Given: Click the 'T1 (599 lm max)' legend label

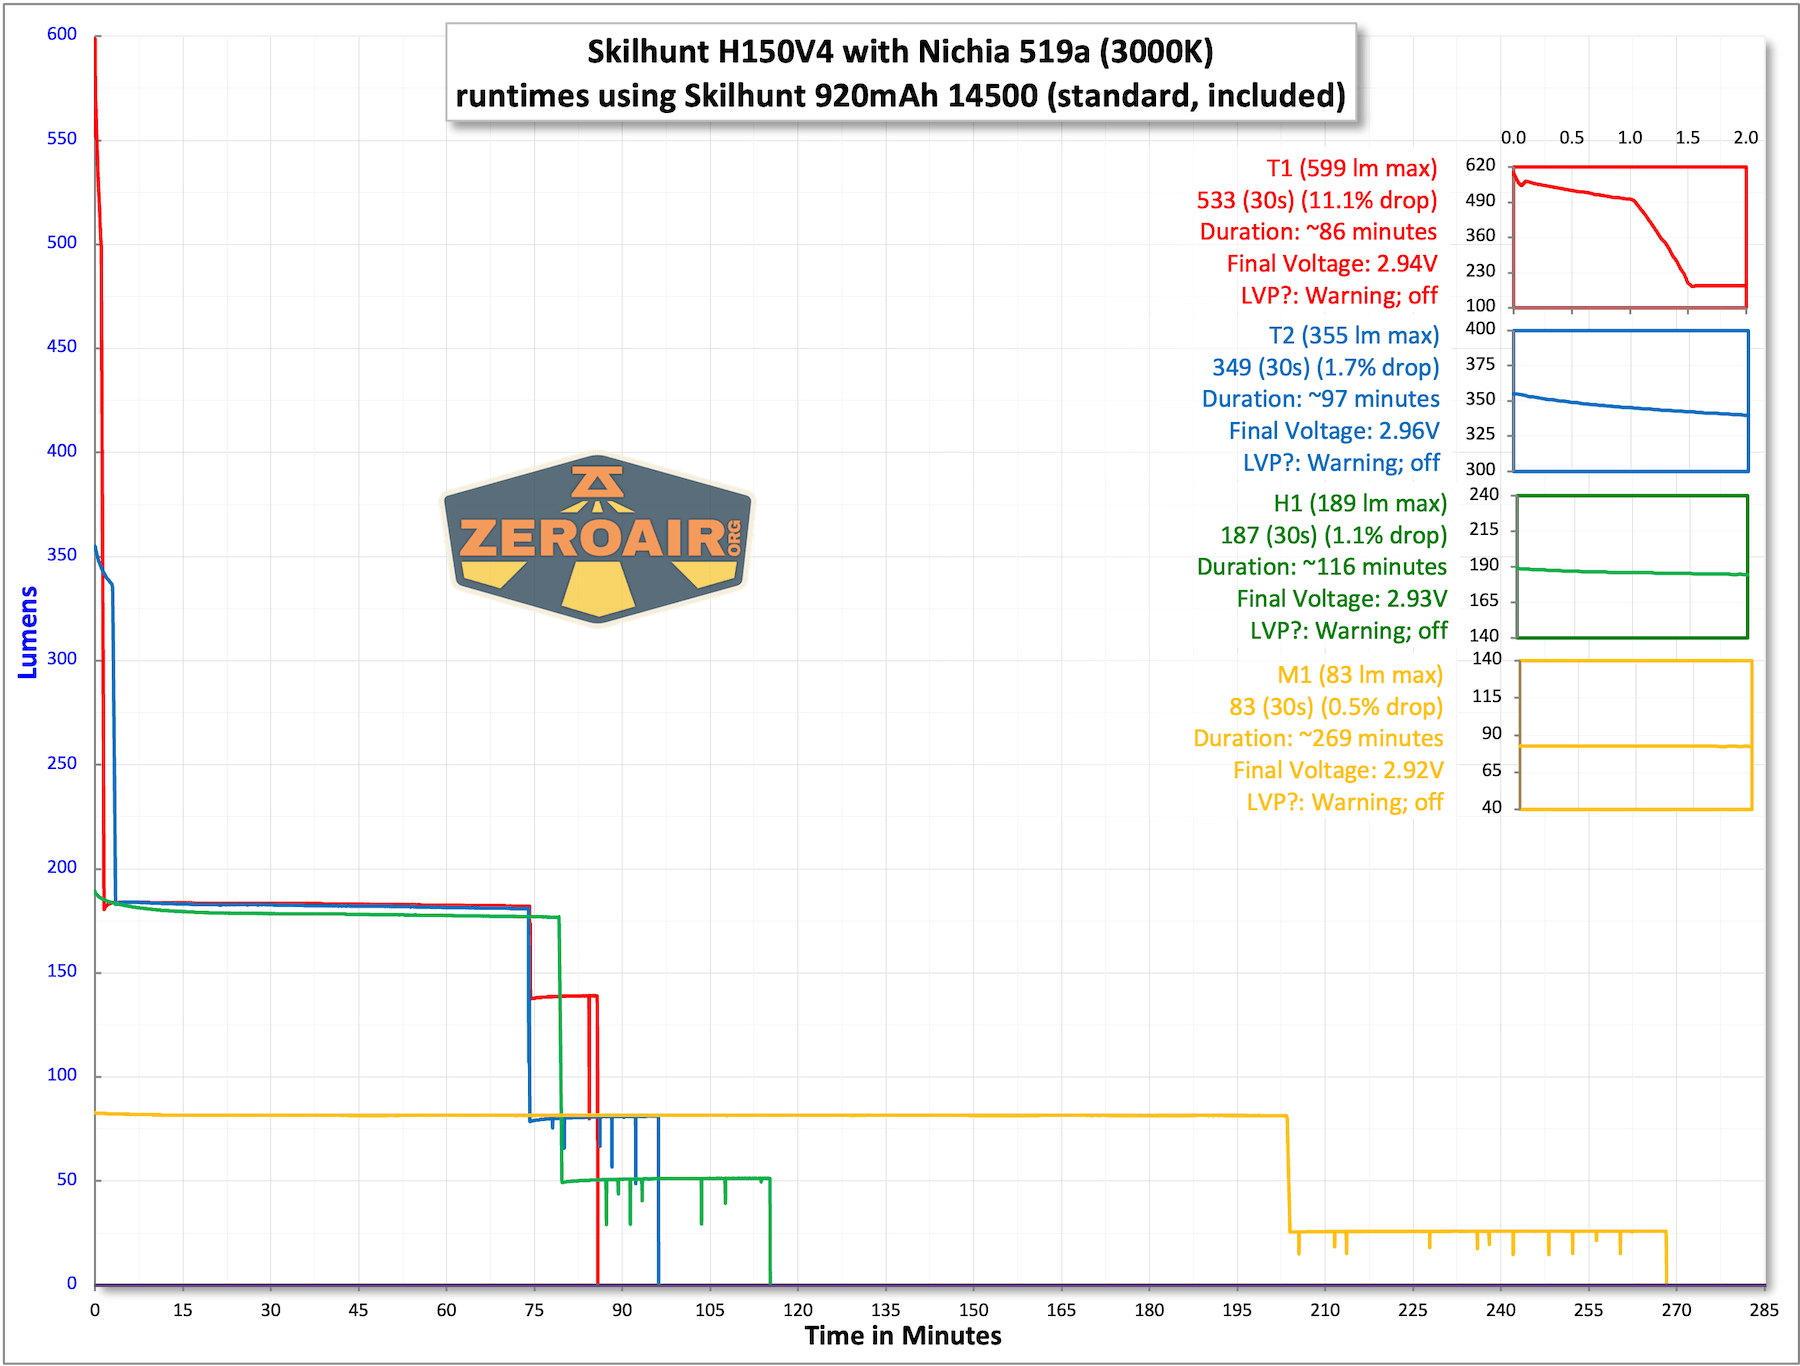Looking at the screenshot, I should coord(1351,168).
